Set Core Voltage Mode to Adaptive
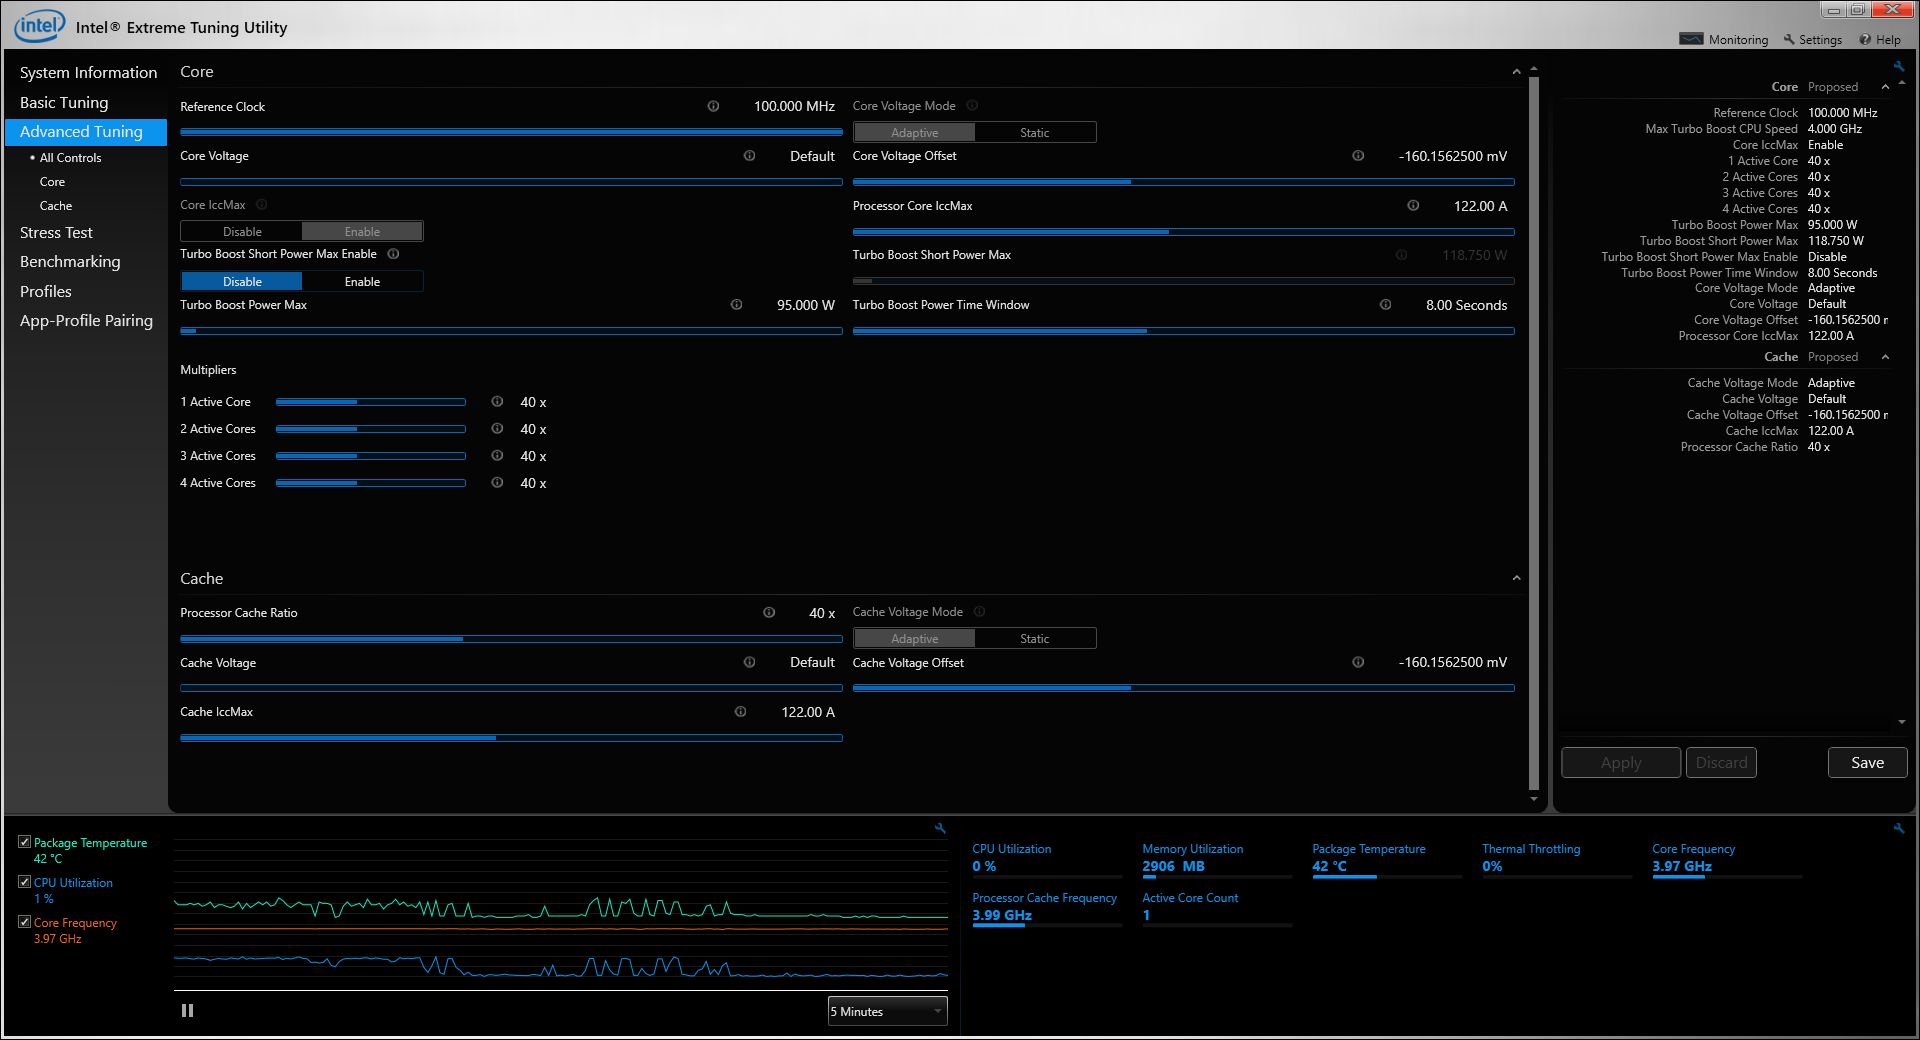The width and height of the screenshot is (1920, 1040). point(914,132)
